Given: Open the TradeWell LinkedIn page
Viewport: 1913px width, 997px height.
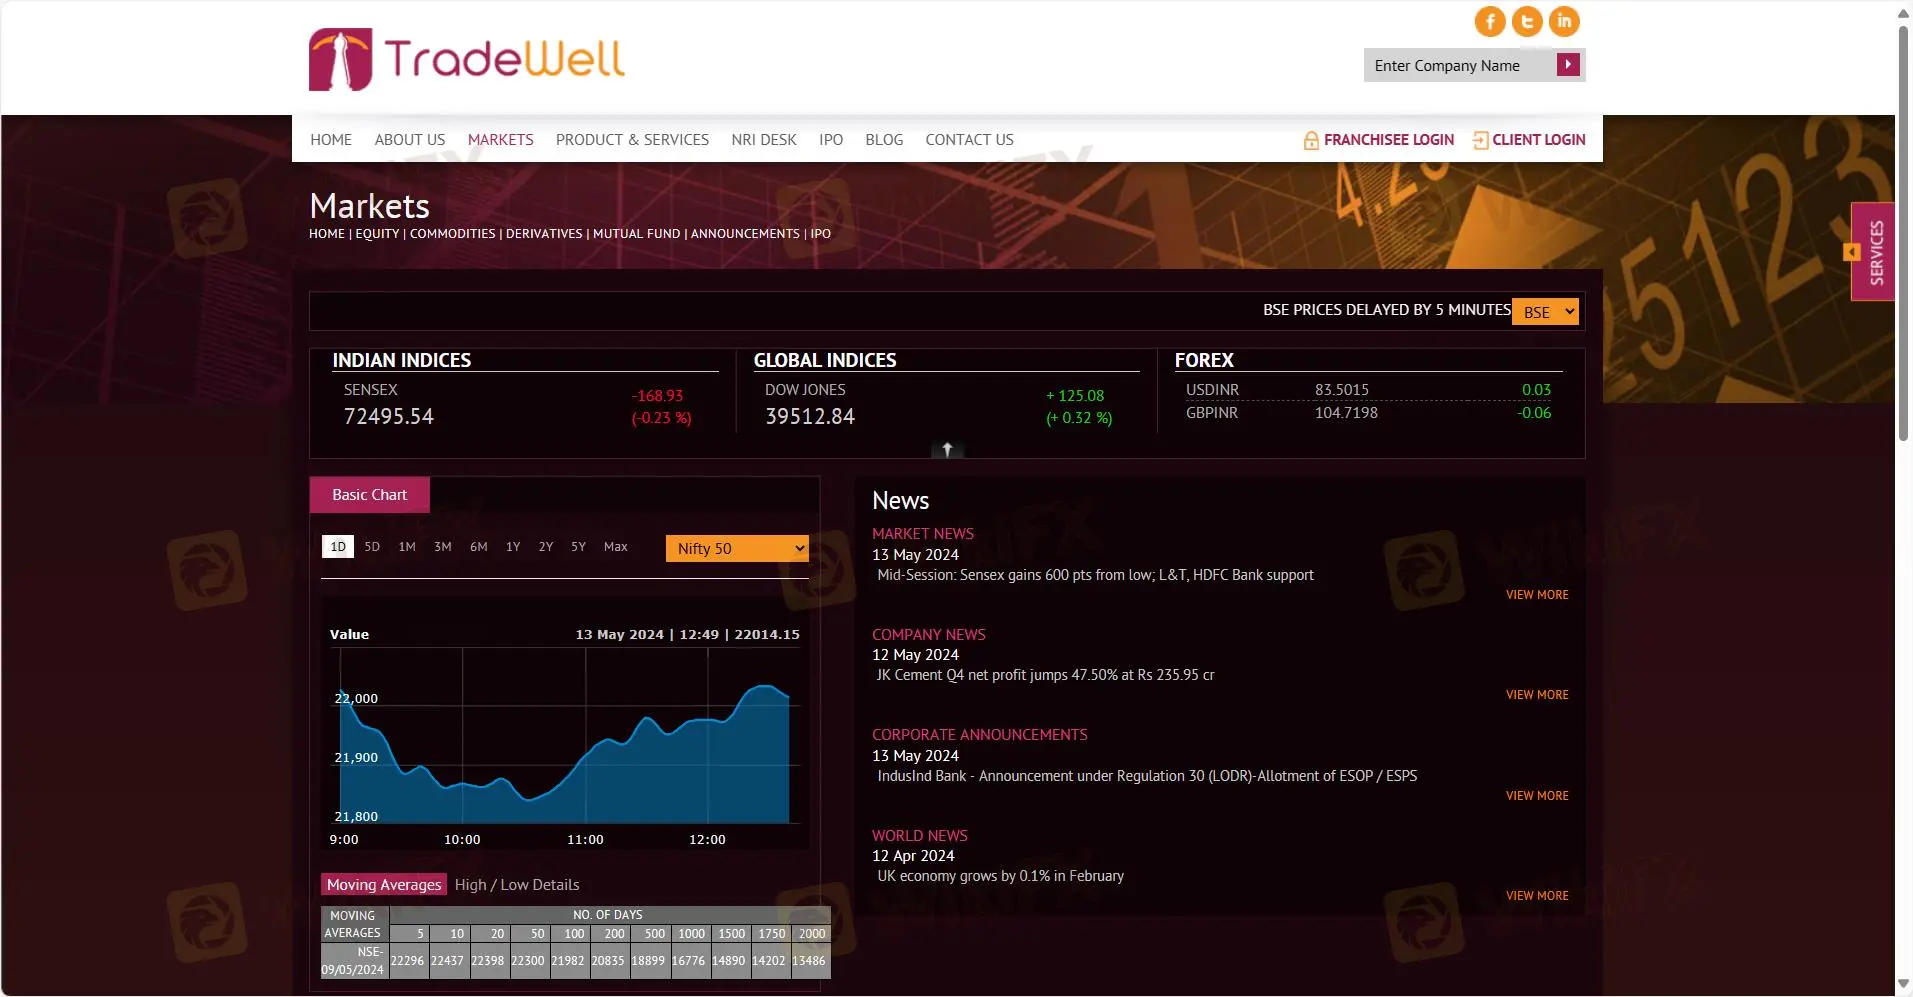Looking at the screenshot, I should click(1564, 20).
